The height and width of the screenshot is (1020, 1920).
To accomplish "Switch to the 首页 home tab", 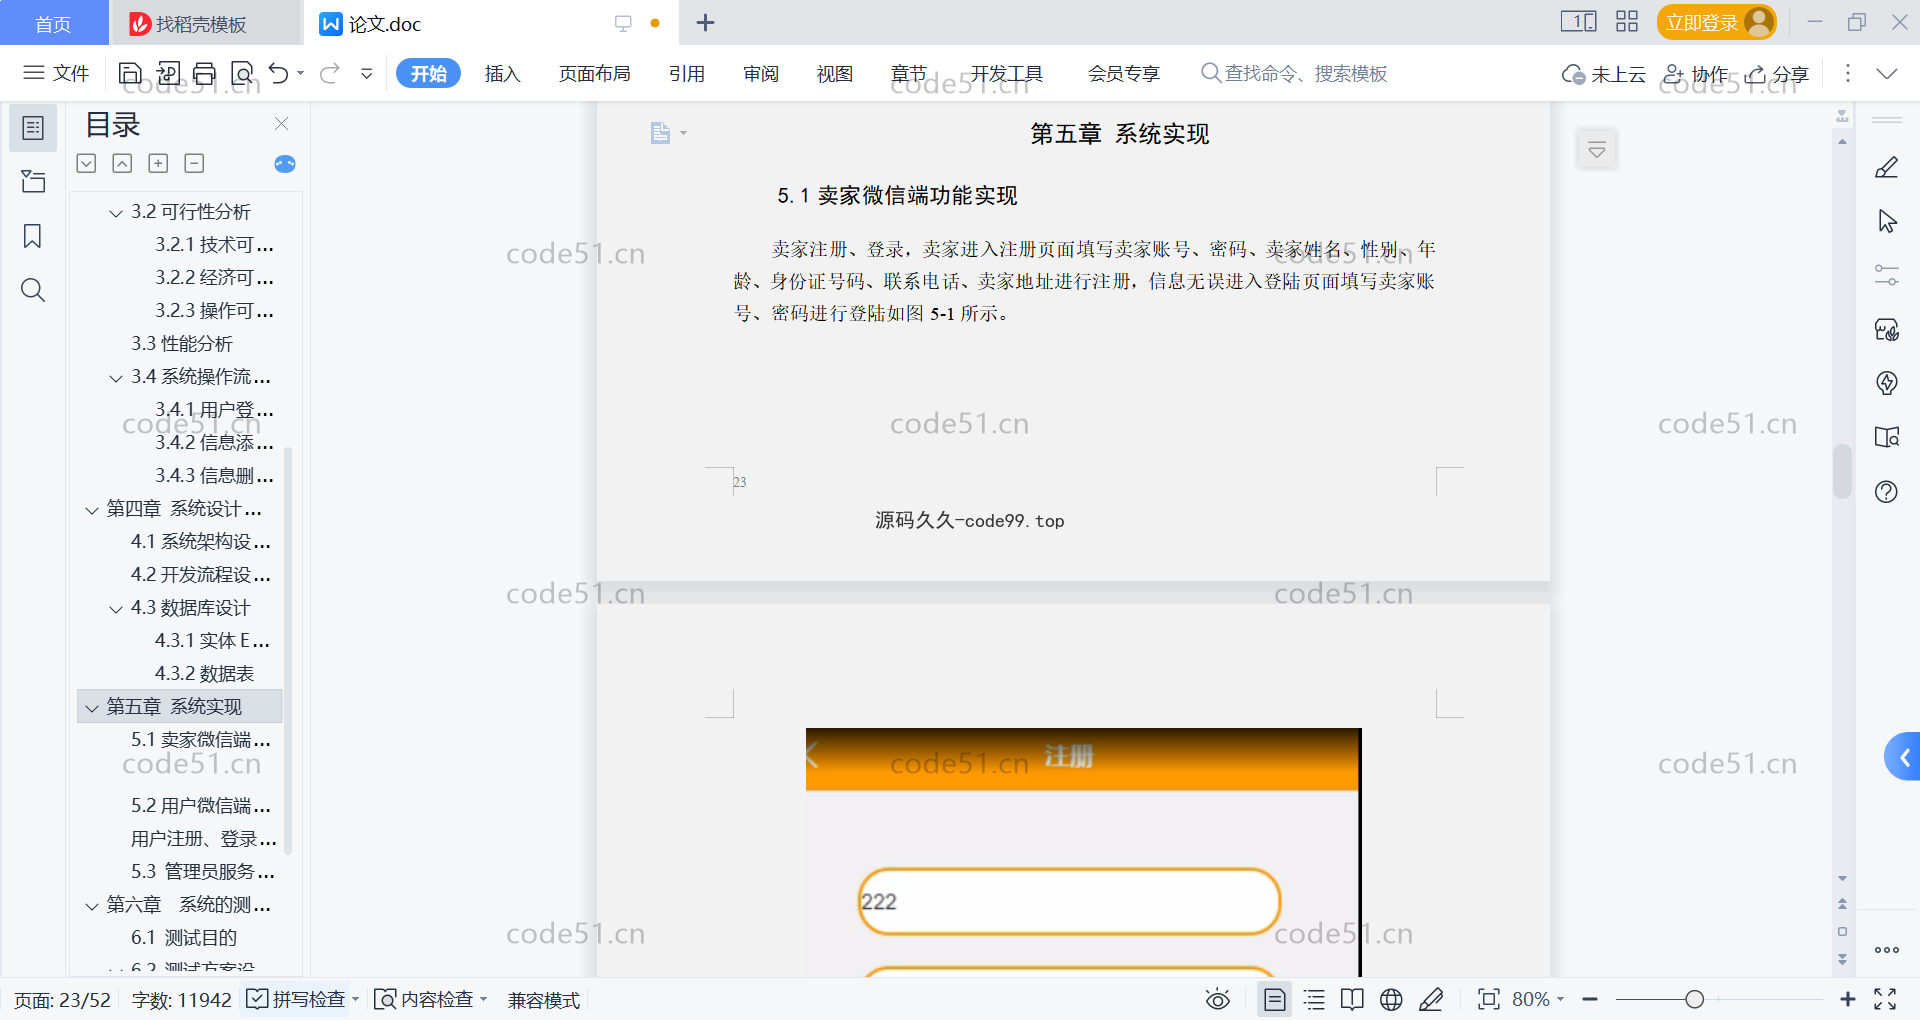I will [54, 23].
